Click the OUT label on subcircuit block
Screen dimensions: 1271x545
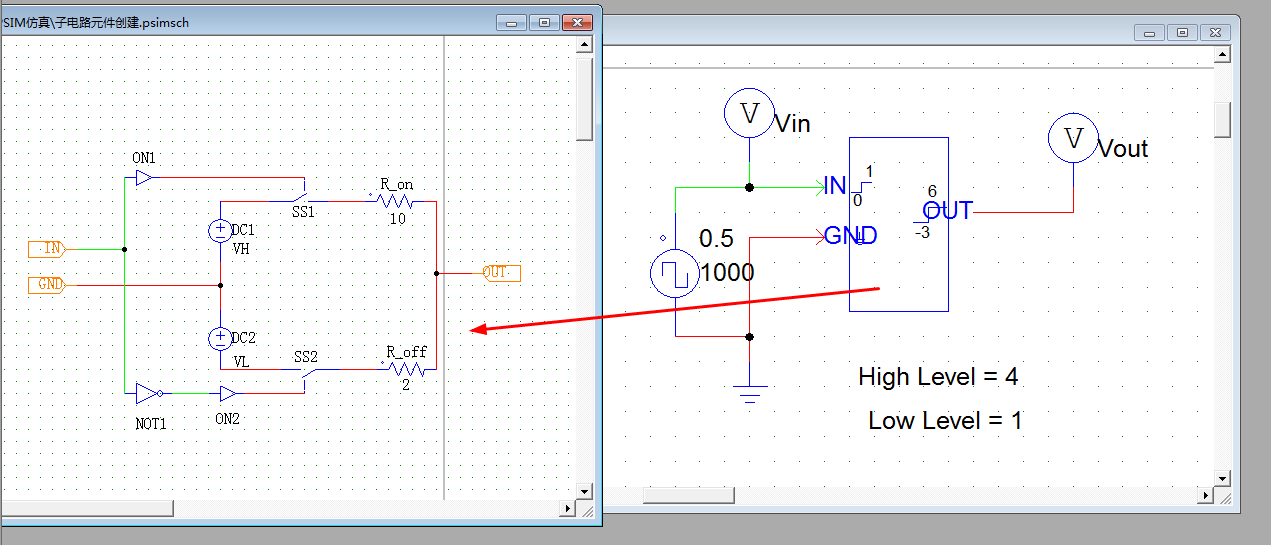click(x=948, y=211)
